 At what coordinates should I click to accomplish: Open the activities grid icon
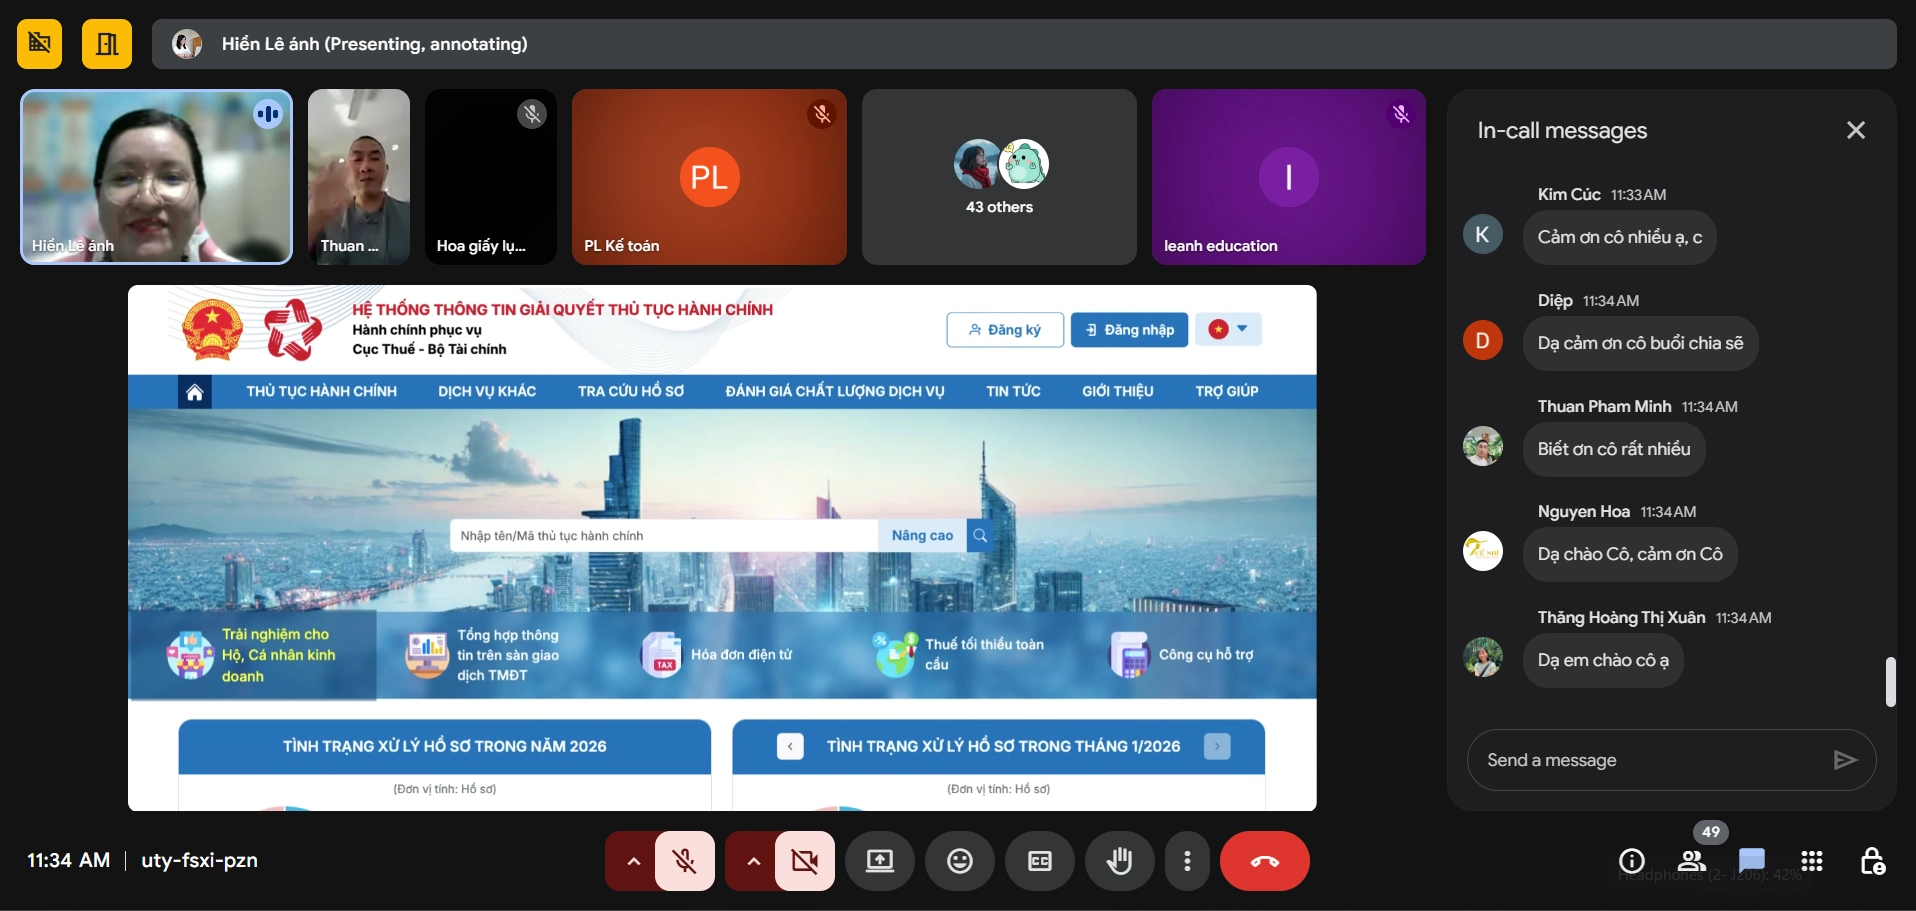pyautogui.click(x=1811, y=861)
